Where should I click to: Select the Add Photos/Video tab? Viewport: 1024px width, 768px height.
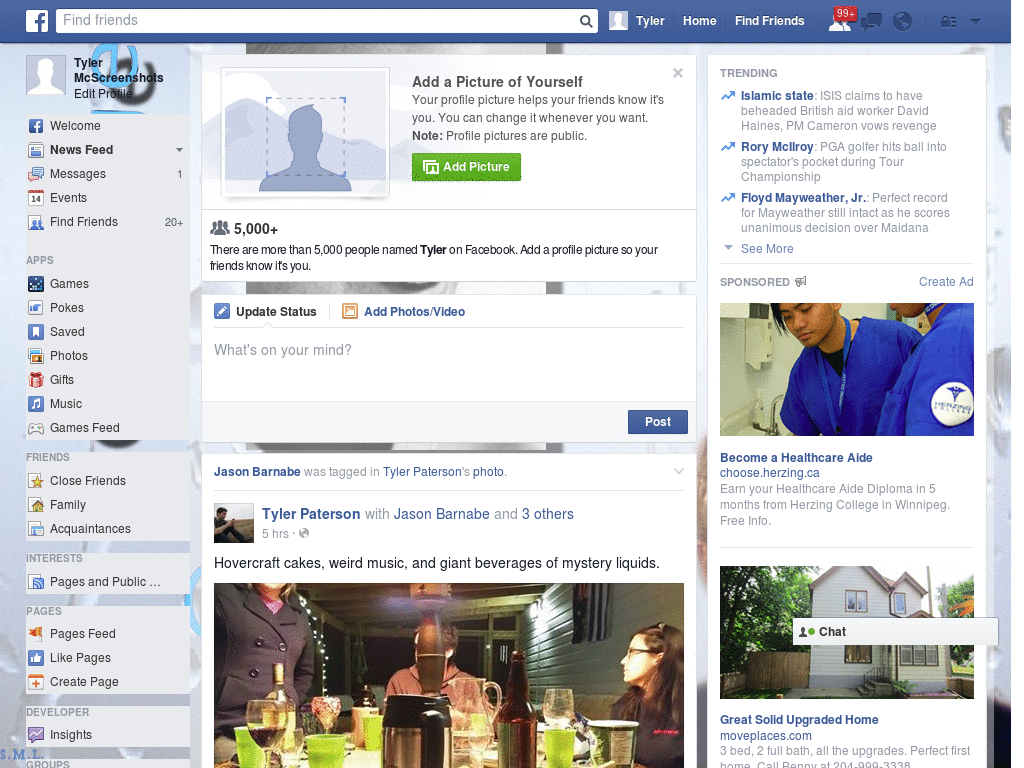click(404, 312)
